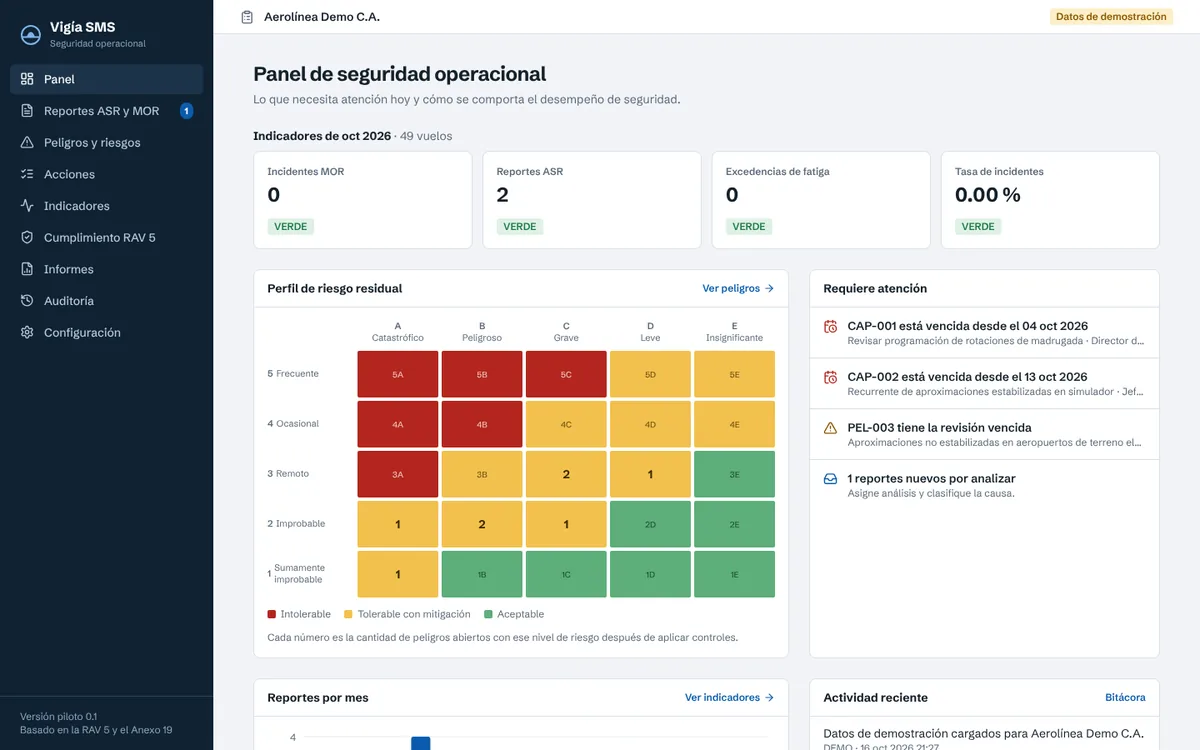Click the risk cell 1A showing 1
1200x750 pixels.
pos(398,574)
